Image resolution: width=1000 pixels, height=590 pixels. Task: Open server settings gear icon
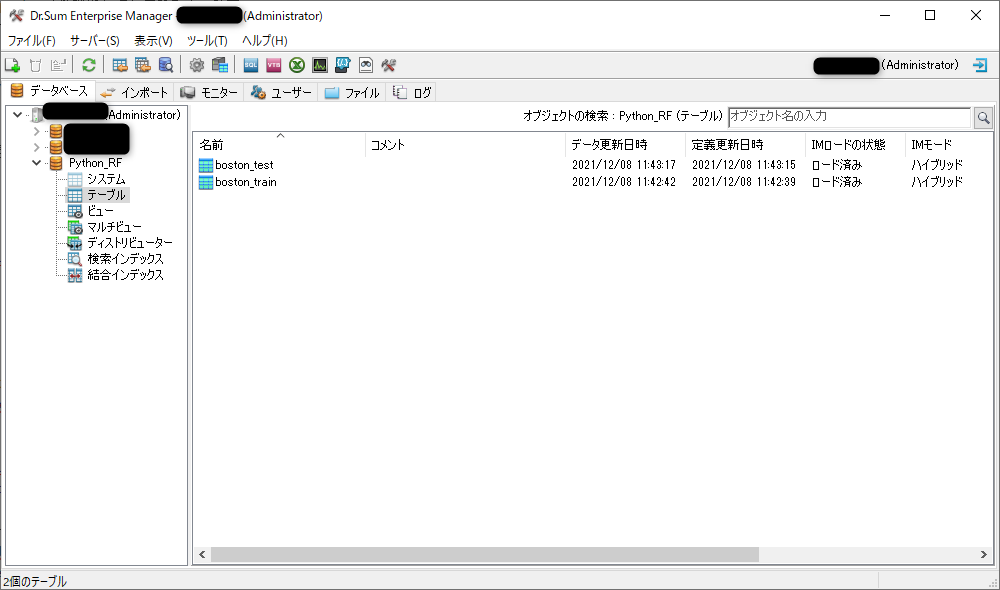[196, 65]
